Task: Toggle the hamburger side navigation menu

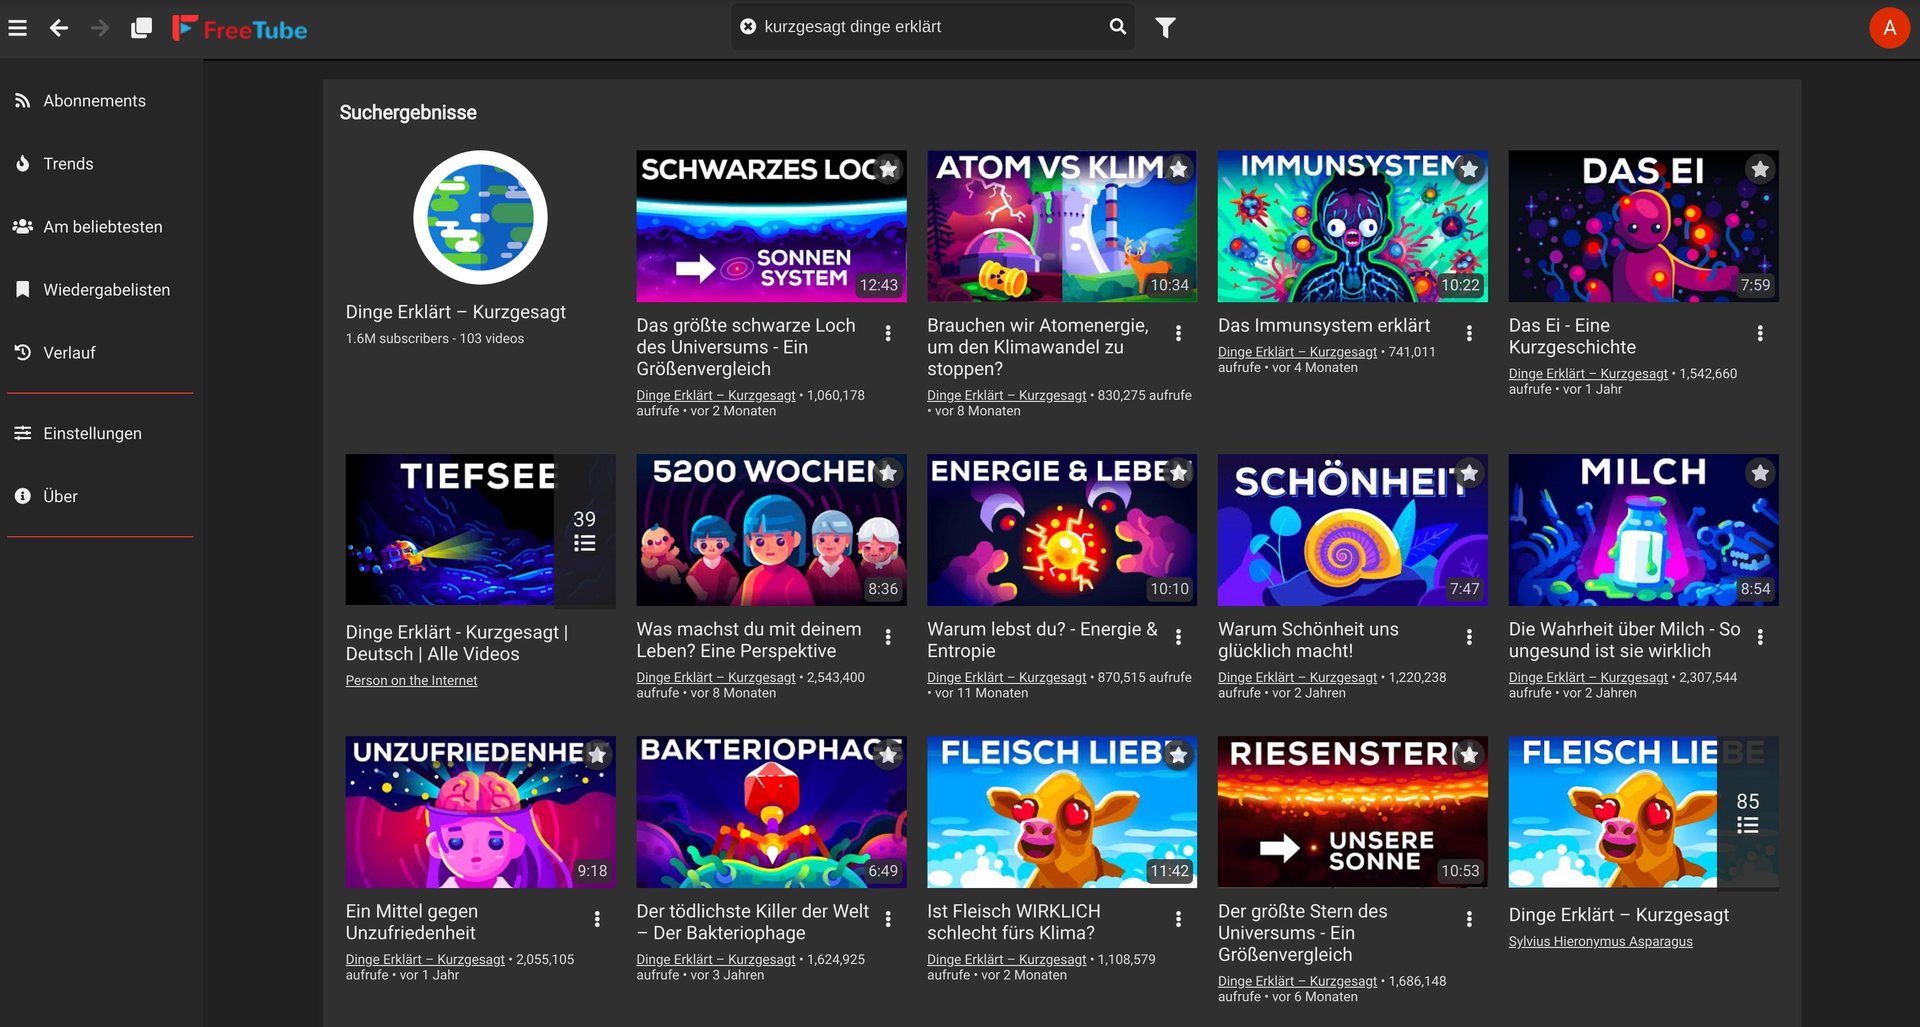Action: 18,28
